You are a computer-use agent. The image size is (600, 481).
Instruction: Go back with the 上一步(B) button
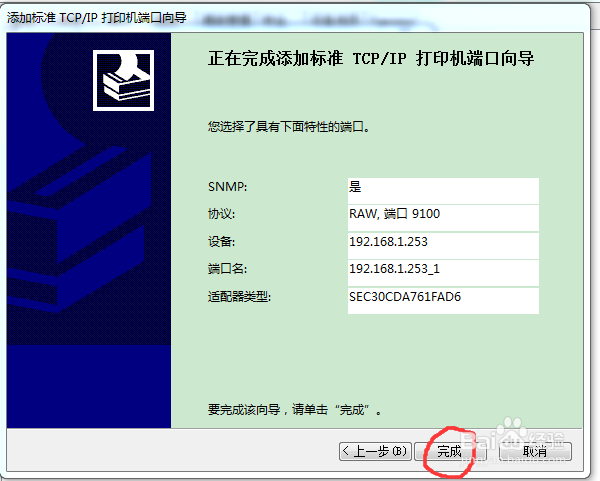coord(375,452)
